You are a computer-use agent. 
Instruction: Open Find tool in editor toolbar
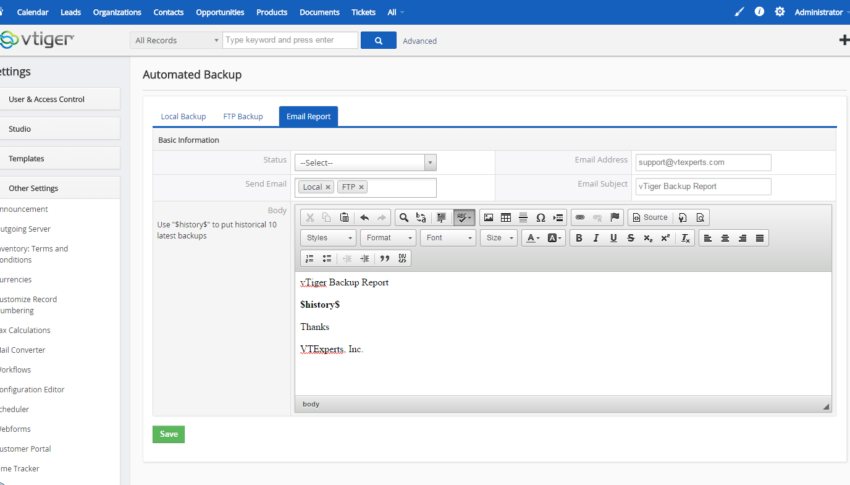[x=404, y=217]
